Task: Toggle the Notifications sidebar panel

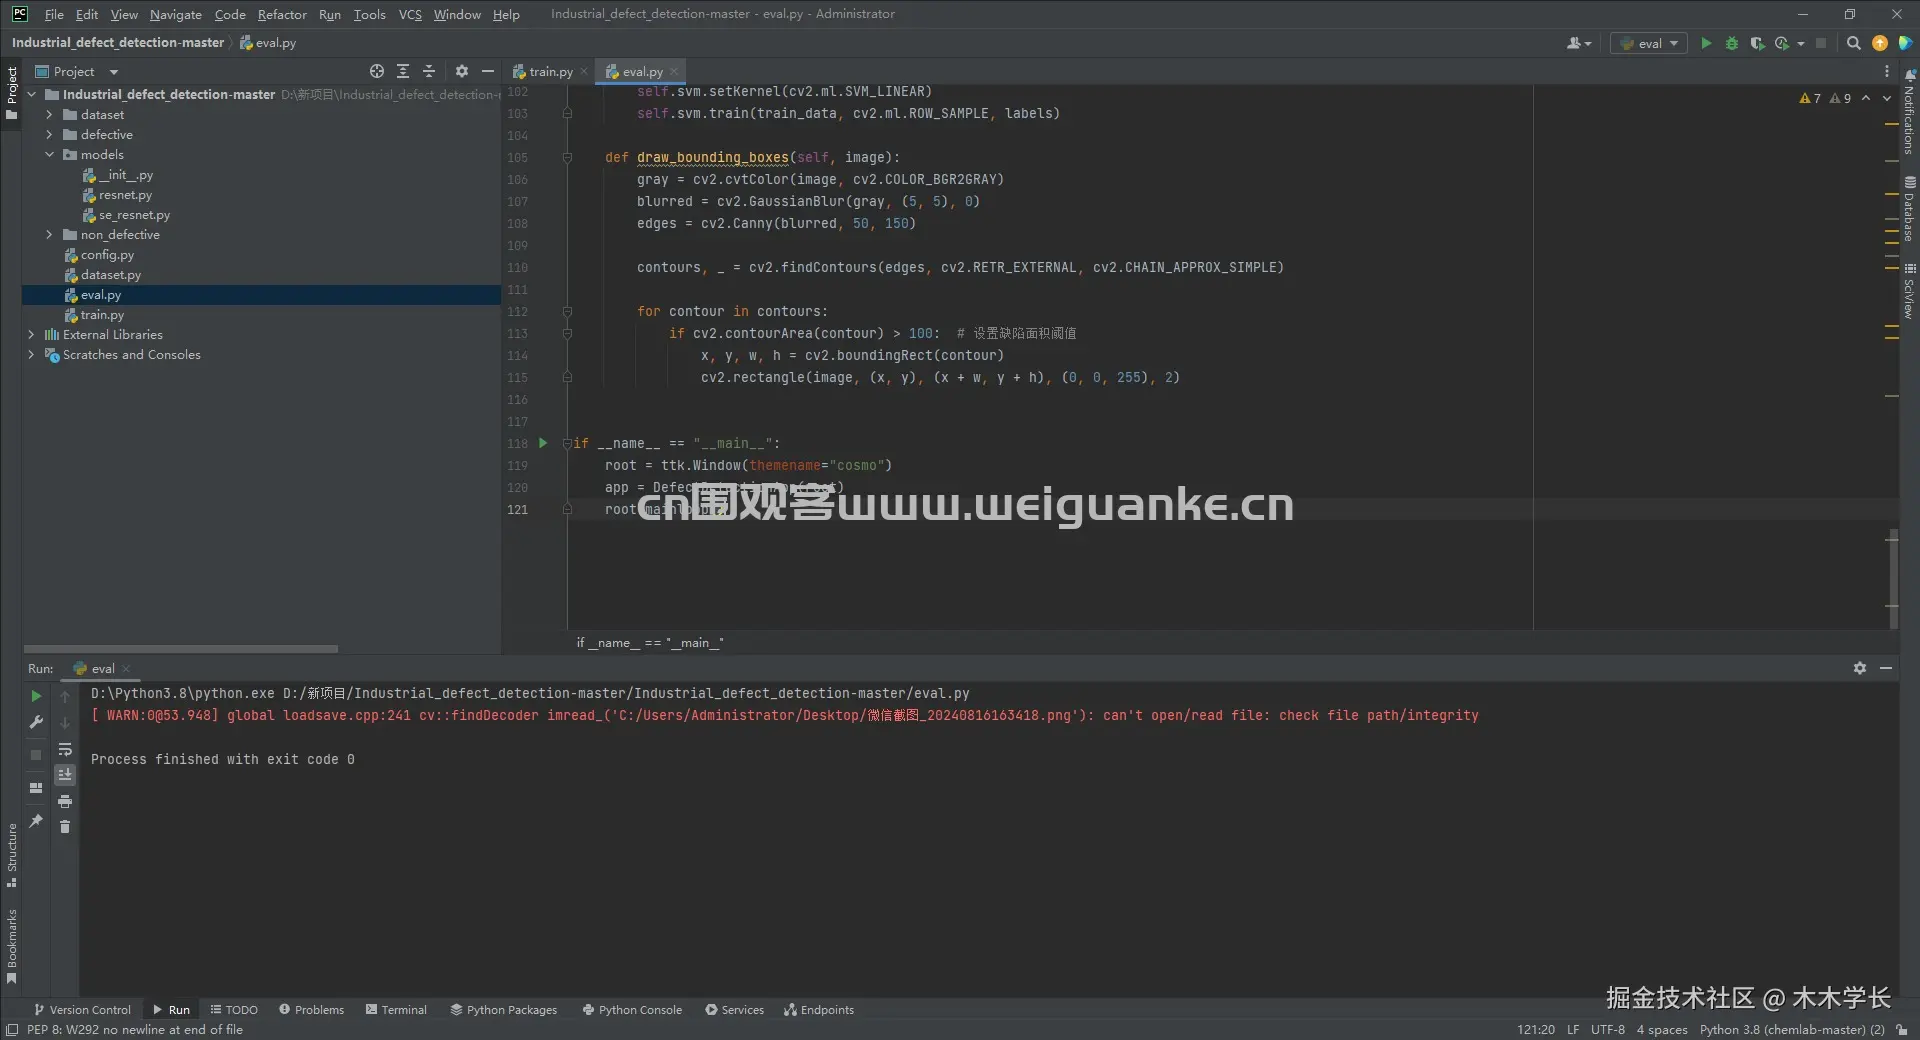Action: pos(1909,112)
